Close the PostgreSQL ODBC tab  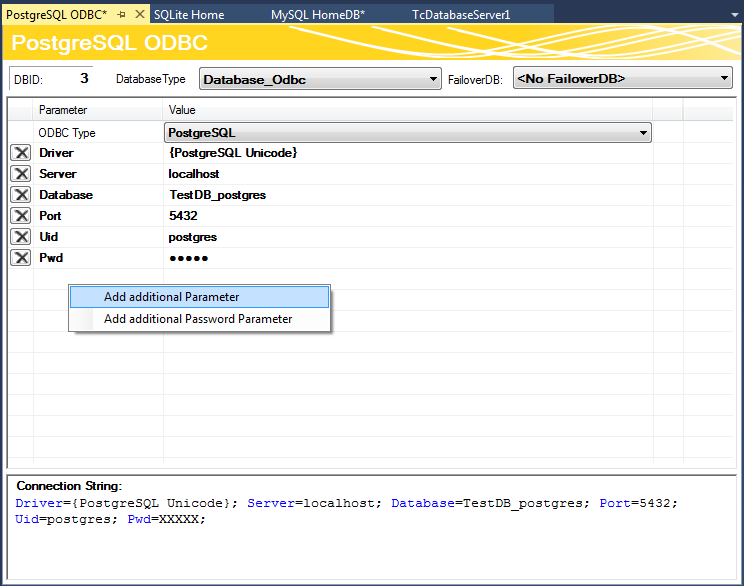click(x=140, y=14)
